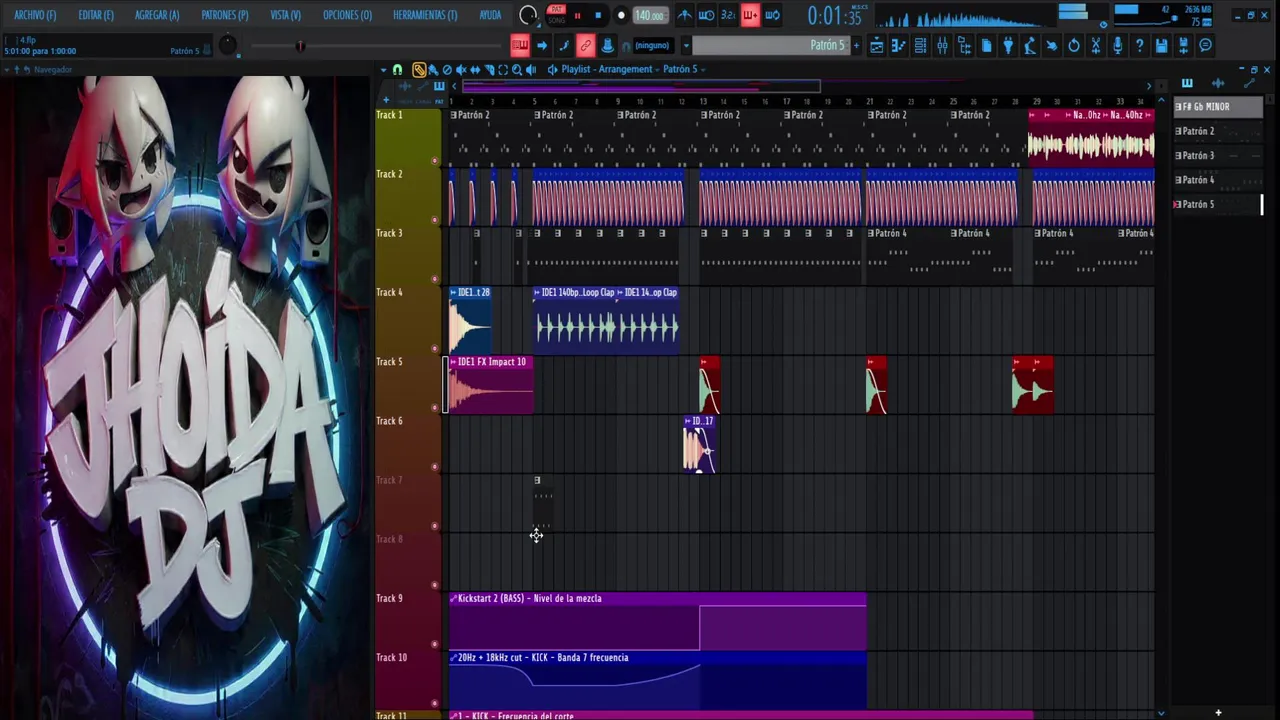Viewport: 1280px width, 720px height.
Task: Select the Slice tool in playlist toolbar
Action: click(489, 70)
